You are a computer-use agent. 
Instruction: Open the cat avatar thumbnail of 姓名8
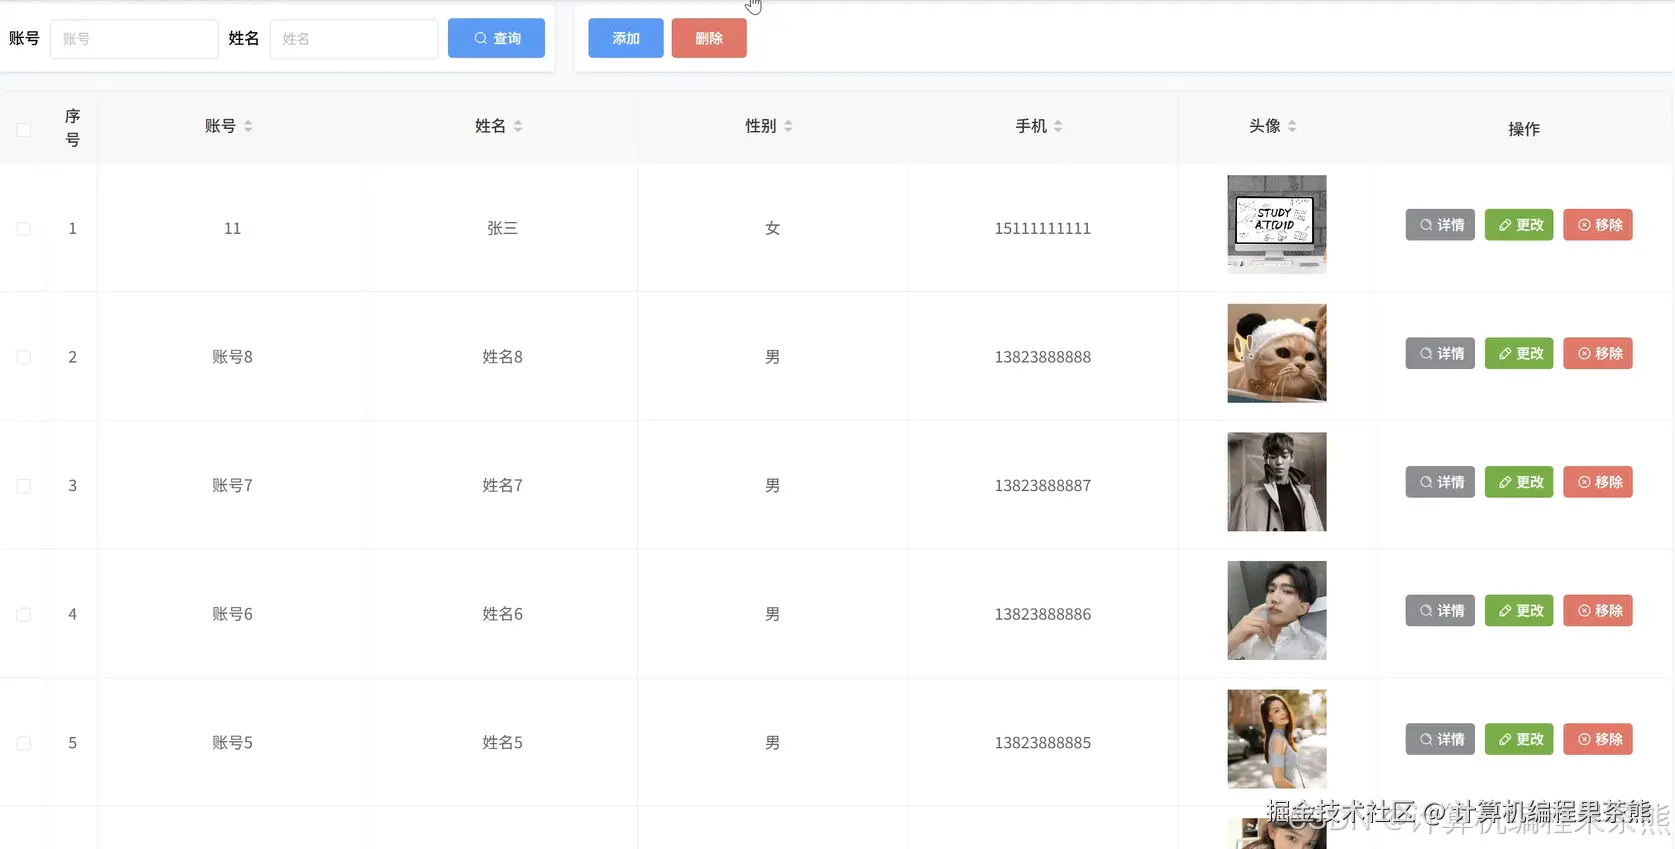(1277, 353)
